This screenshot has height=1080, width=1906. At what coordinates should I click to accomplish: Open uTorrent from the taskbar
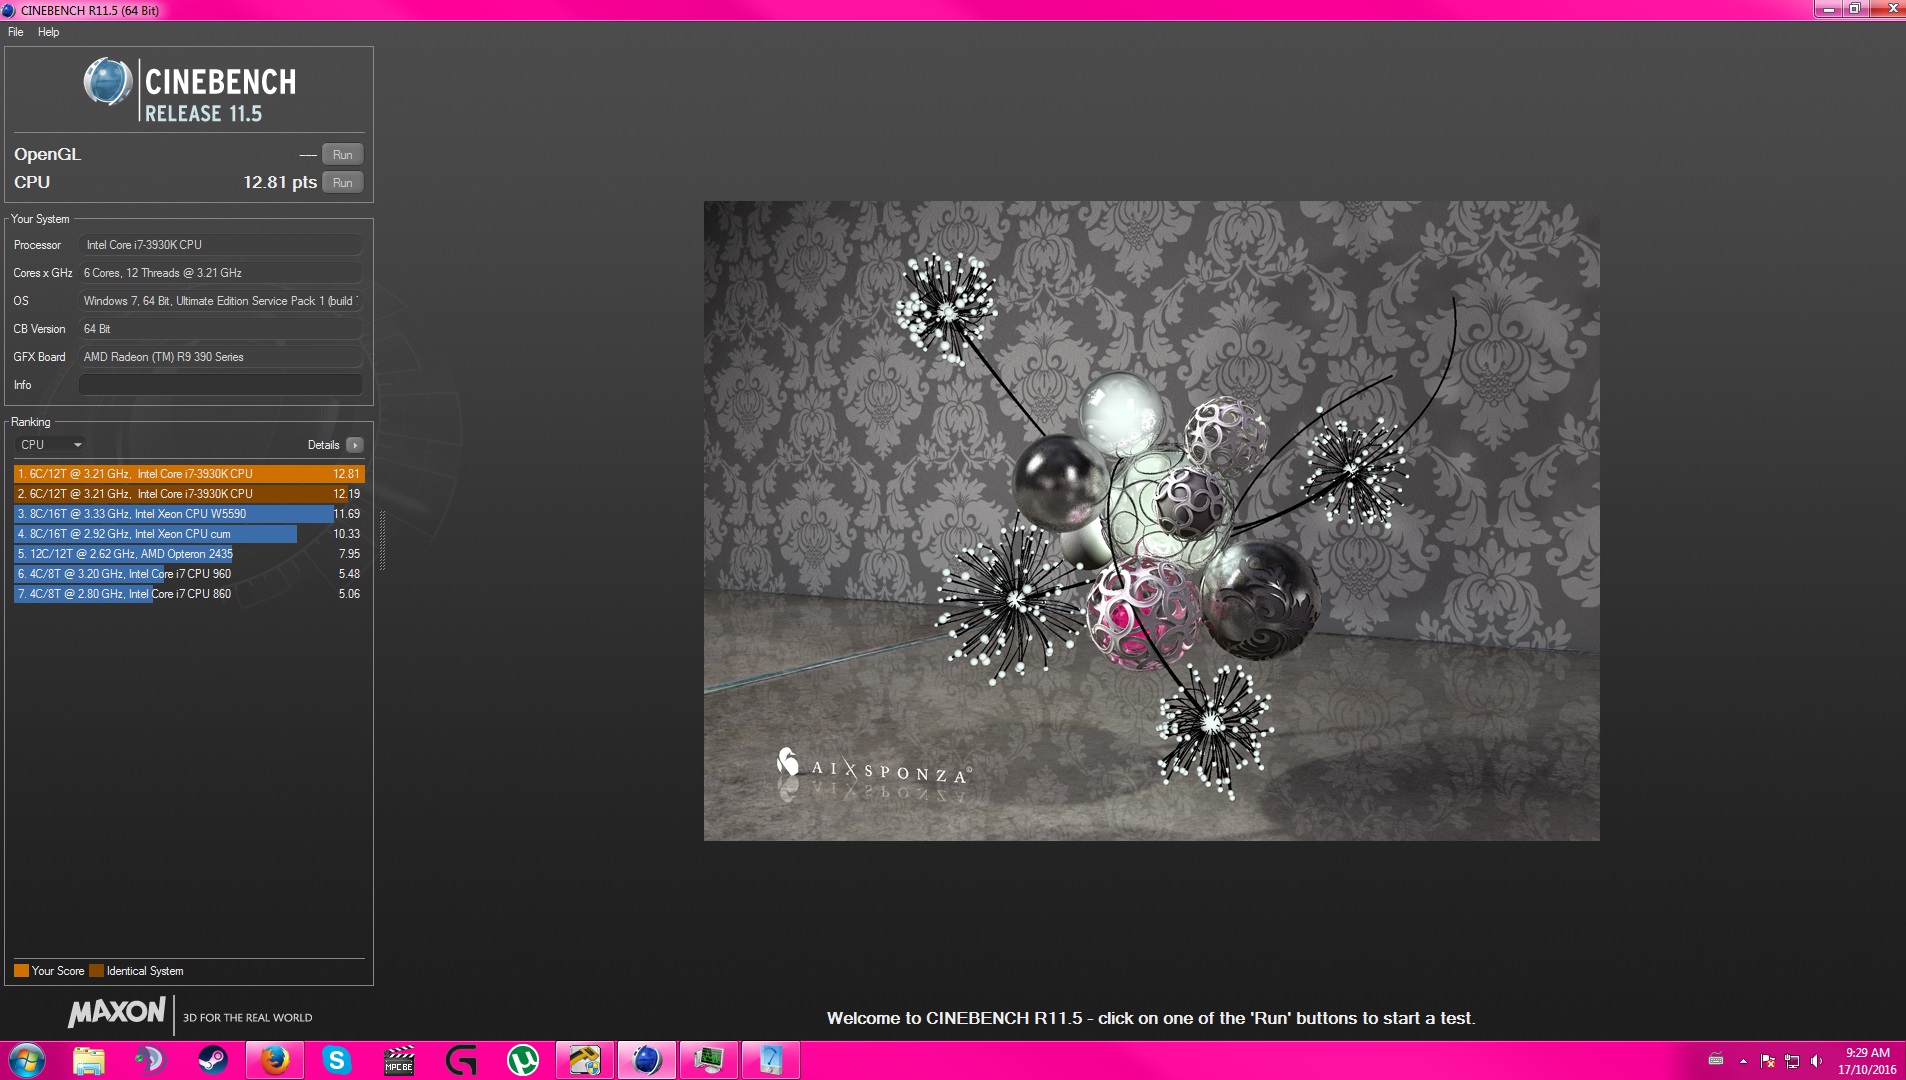click(x=523, y=1060)
